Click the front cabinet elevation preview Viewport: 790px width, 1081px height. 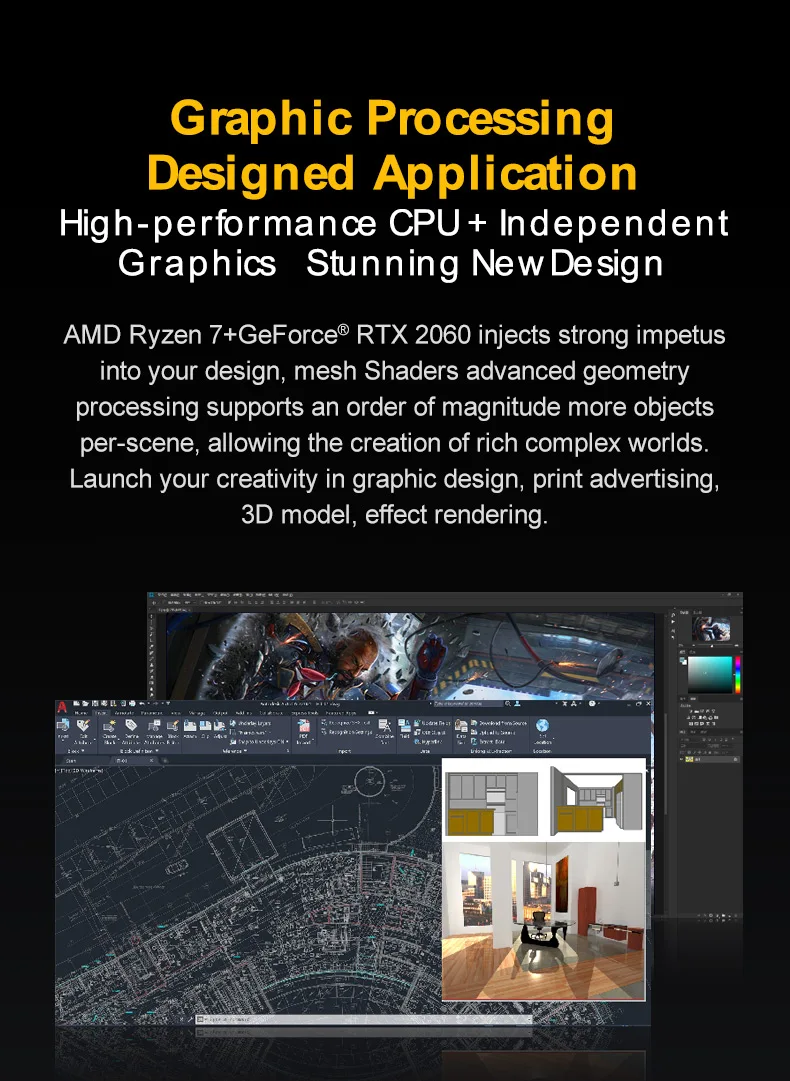point(492,804)
